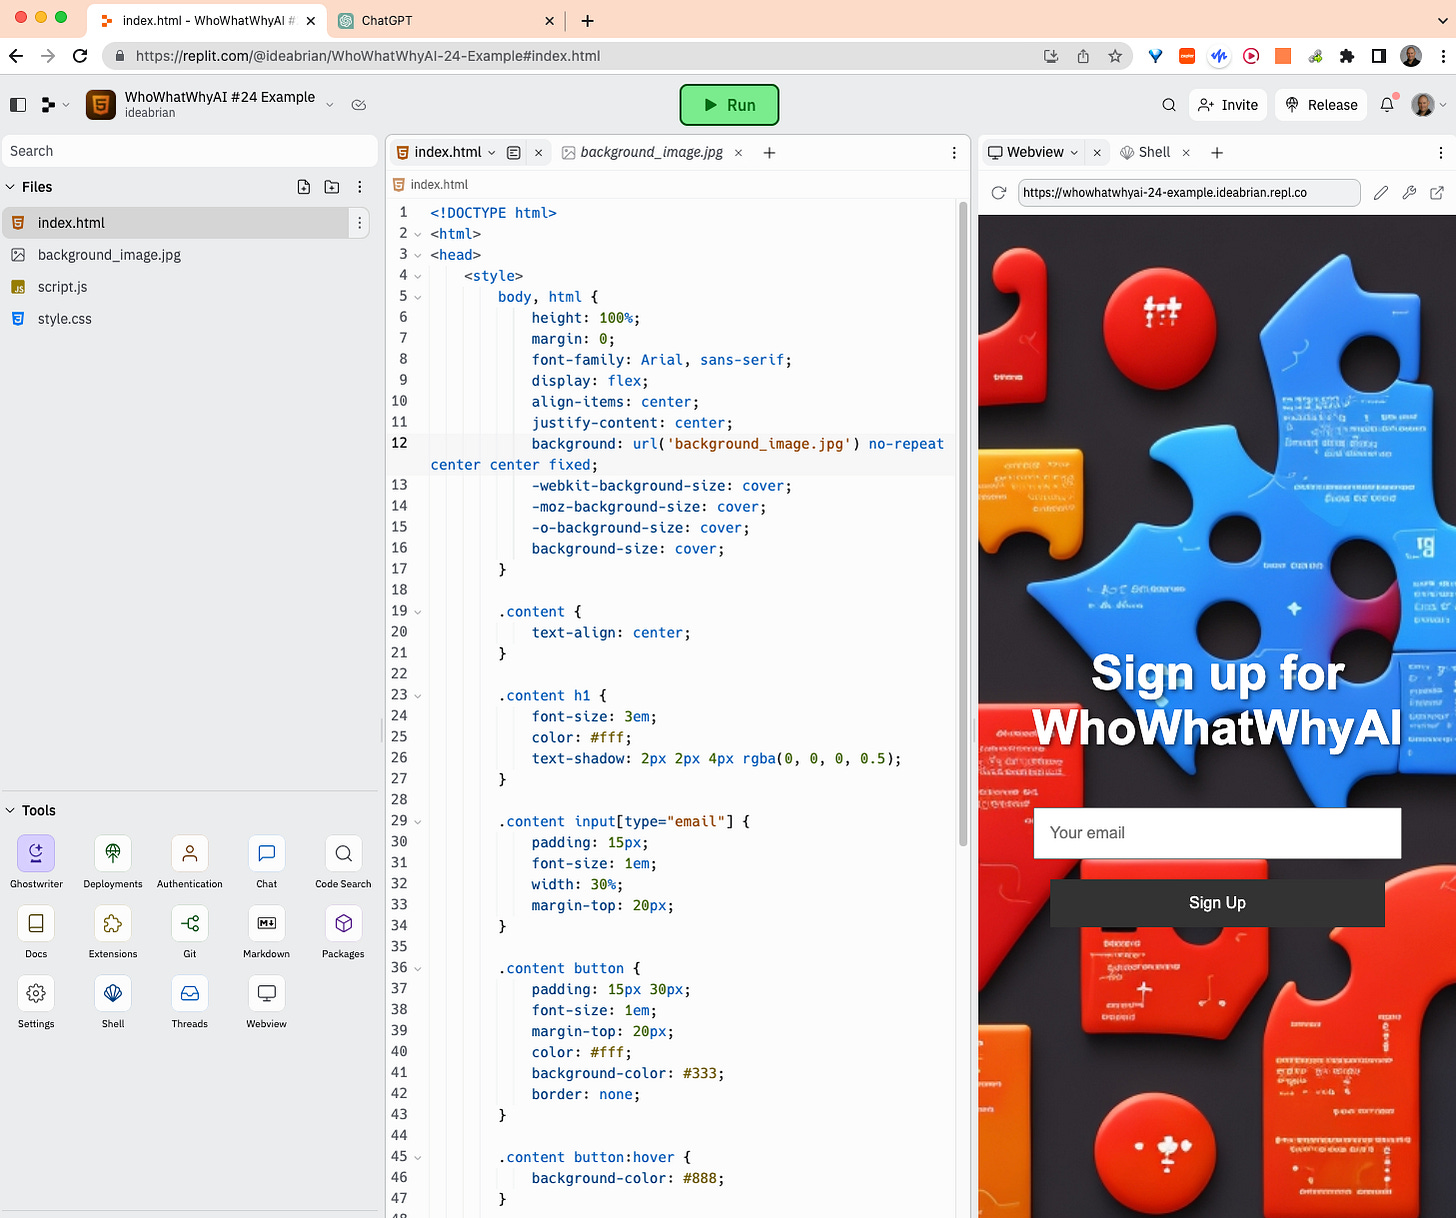Bookmark this page with the star icon
Screen dimensions: 1456x1218
click(x=1115, y=56)
